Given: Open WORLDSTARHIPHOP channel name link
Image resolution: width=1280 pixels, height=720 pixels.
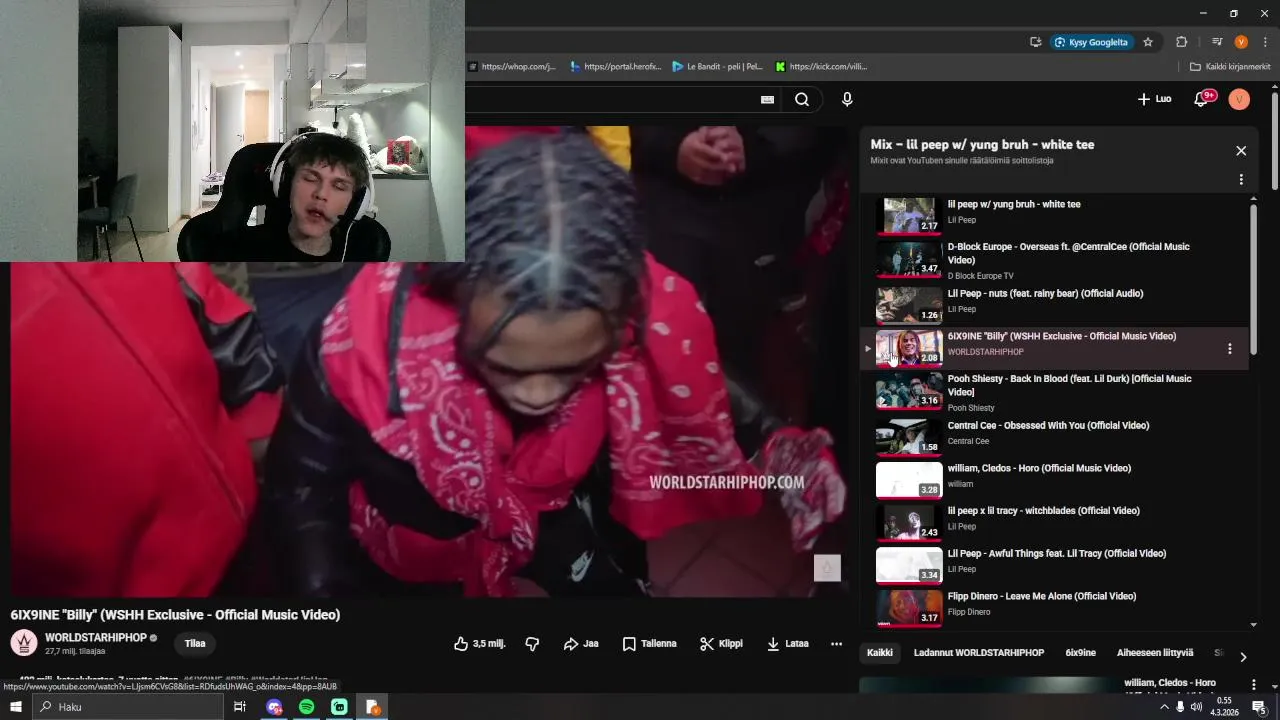Looking at the screenshot, I should click(x=96, y=637).
